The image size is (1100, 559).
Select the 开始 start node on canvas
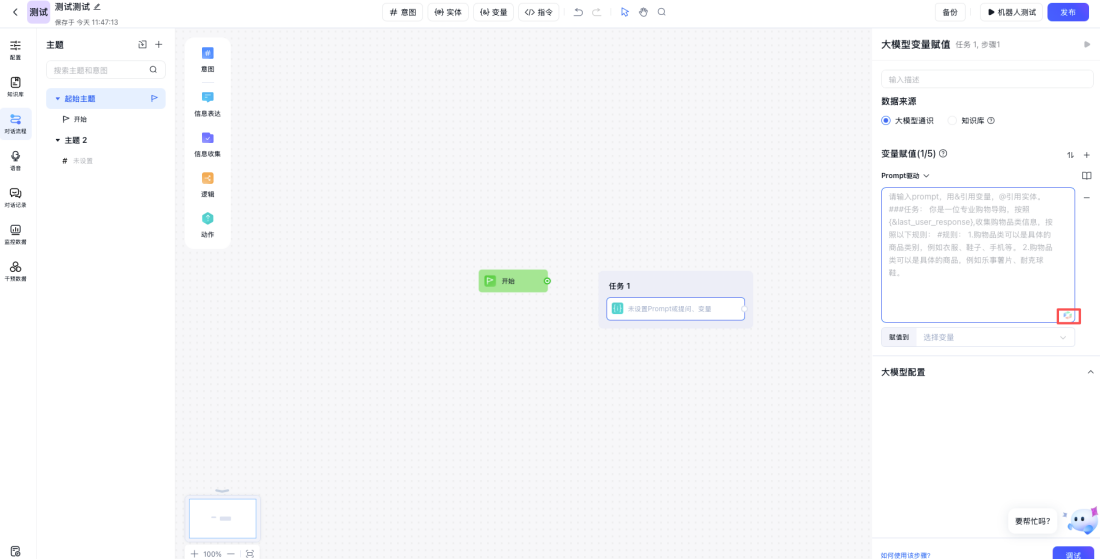coord(513,281)
